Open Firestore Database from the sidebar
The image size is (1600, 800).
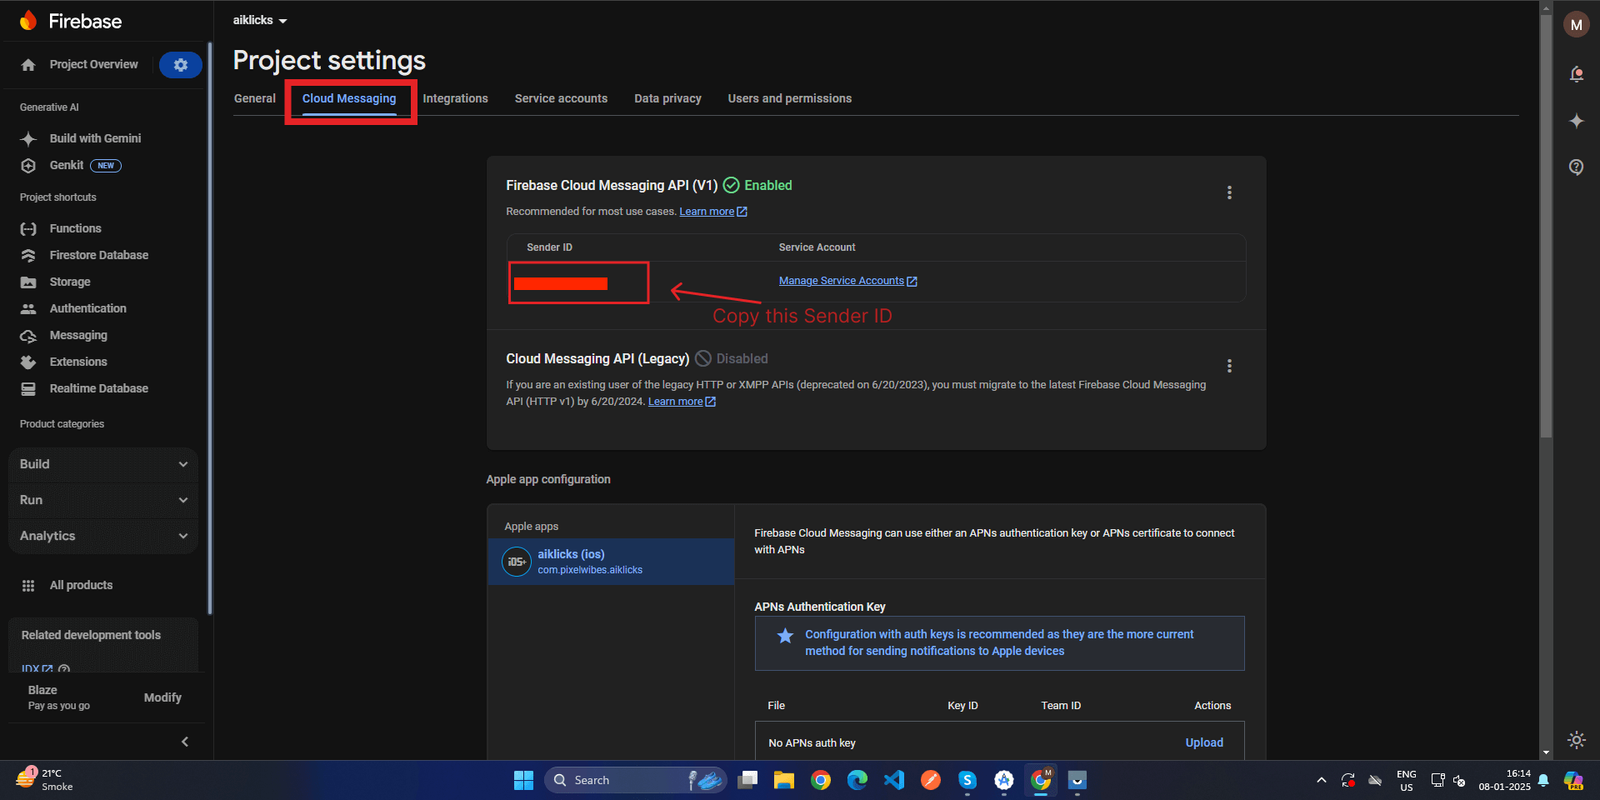point(98,255)
